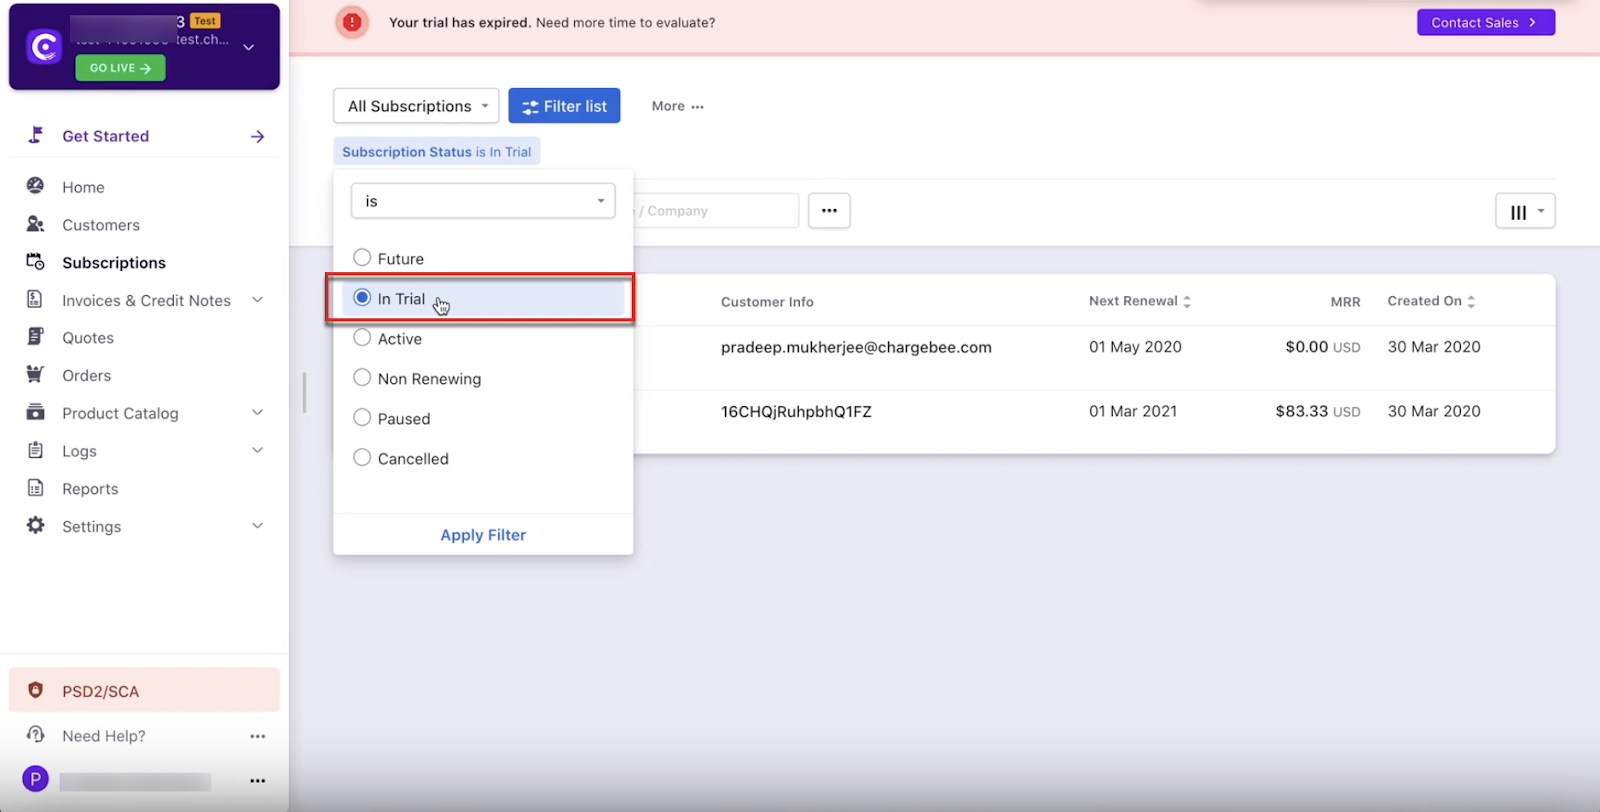Open Quotes via its document icon
Image resolution: width=1600 pixels, height=812 pixels.
(x=35, y=337)
